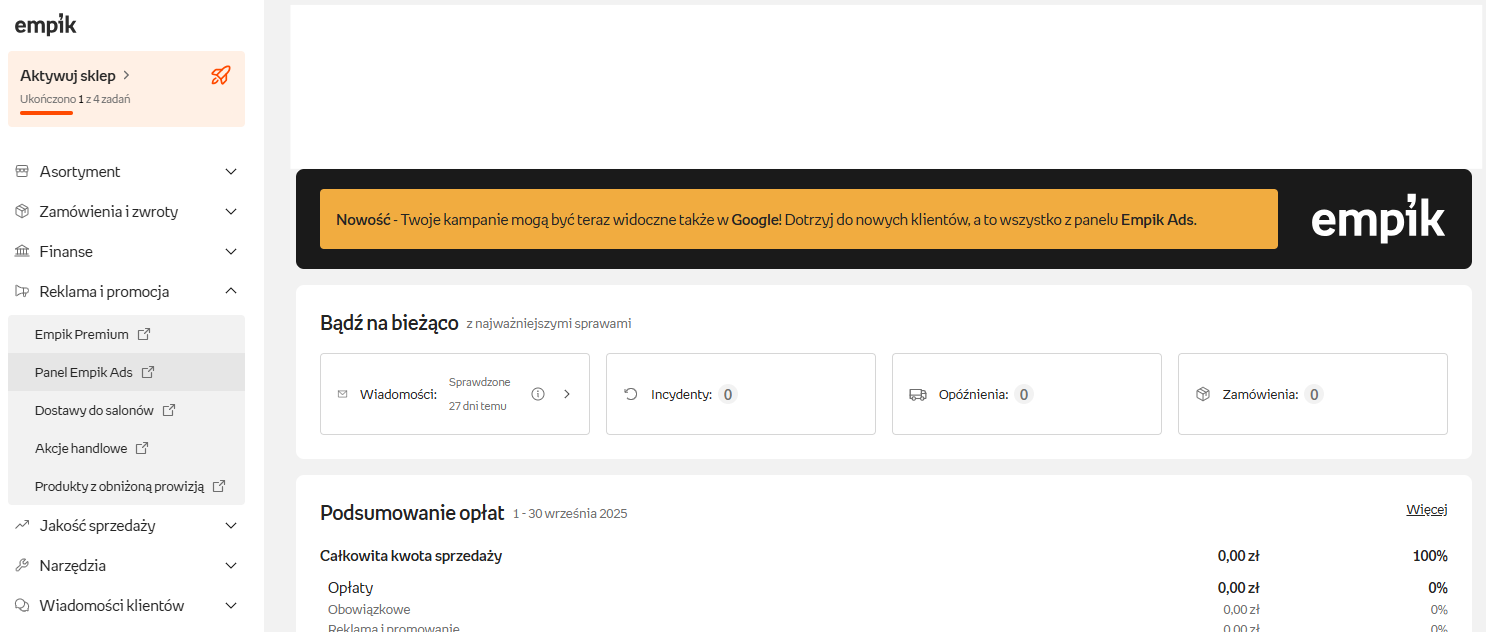This screenshot has height=632, width=1486.
Task: Click the Asortyment store icon
Action: [22, 172]
